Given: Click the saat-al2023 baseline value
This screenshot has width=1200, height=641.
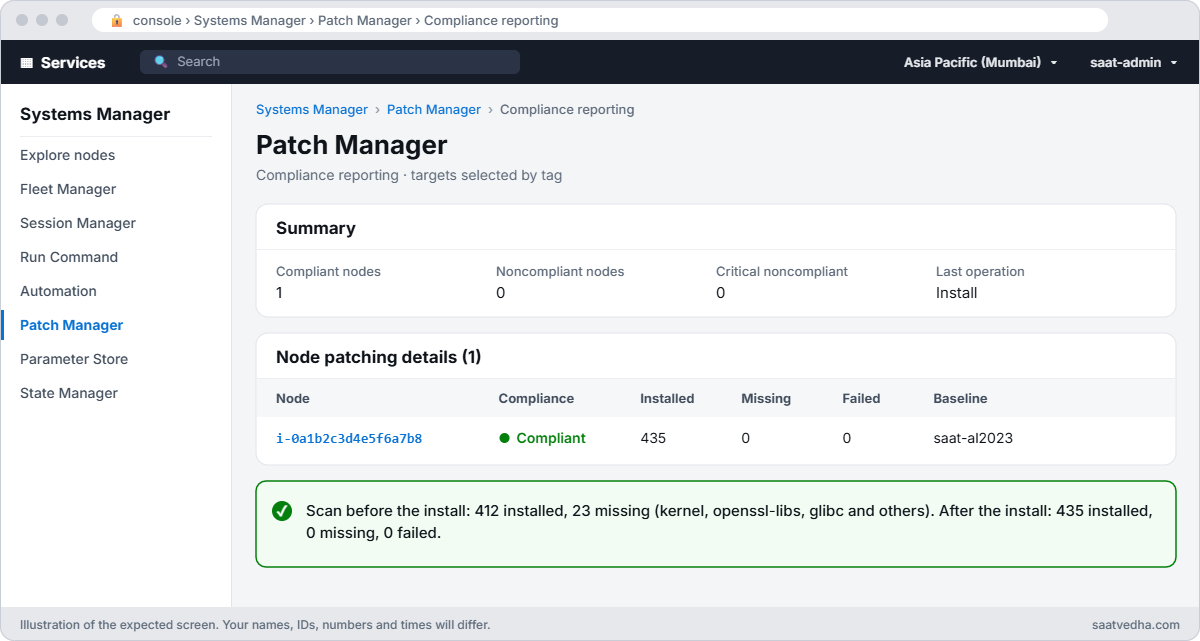Looking at the screenshot, I should 973,438.
